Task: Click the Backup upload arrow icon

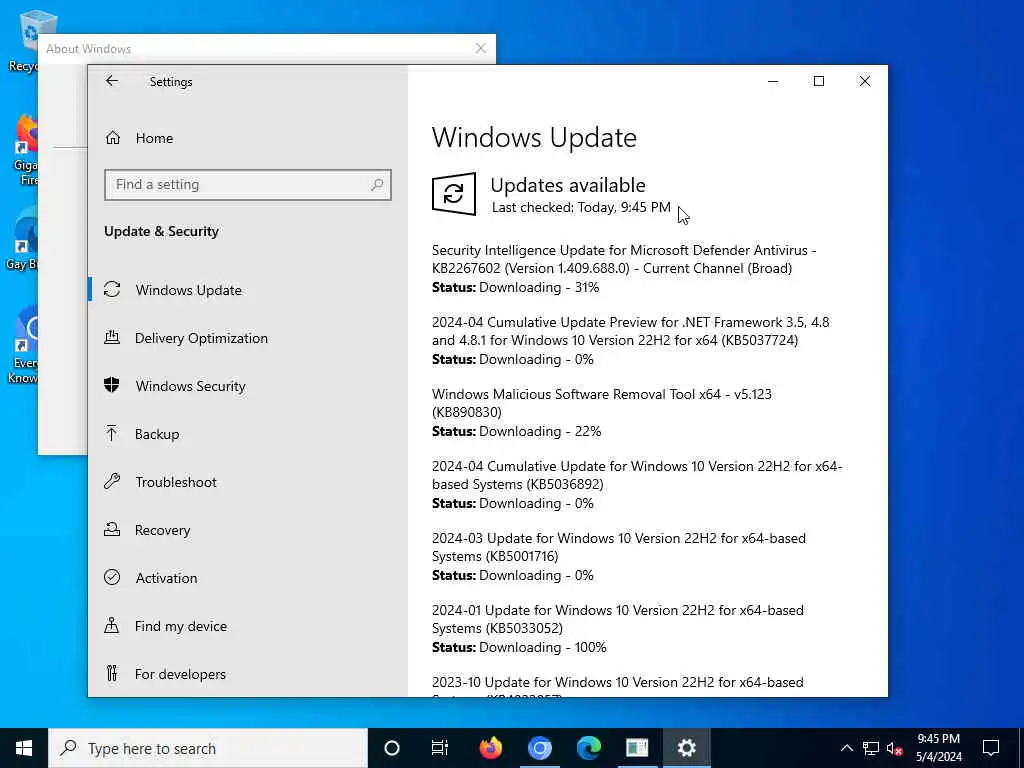Action: tap(112, 433)
